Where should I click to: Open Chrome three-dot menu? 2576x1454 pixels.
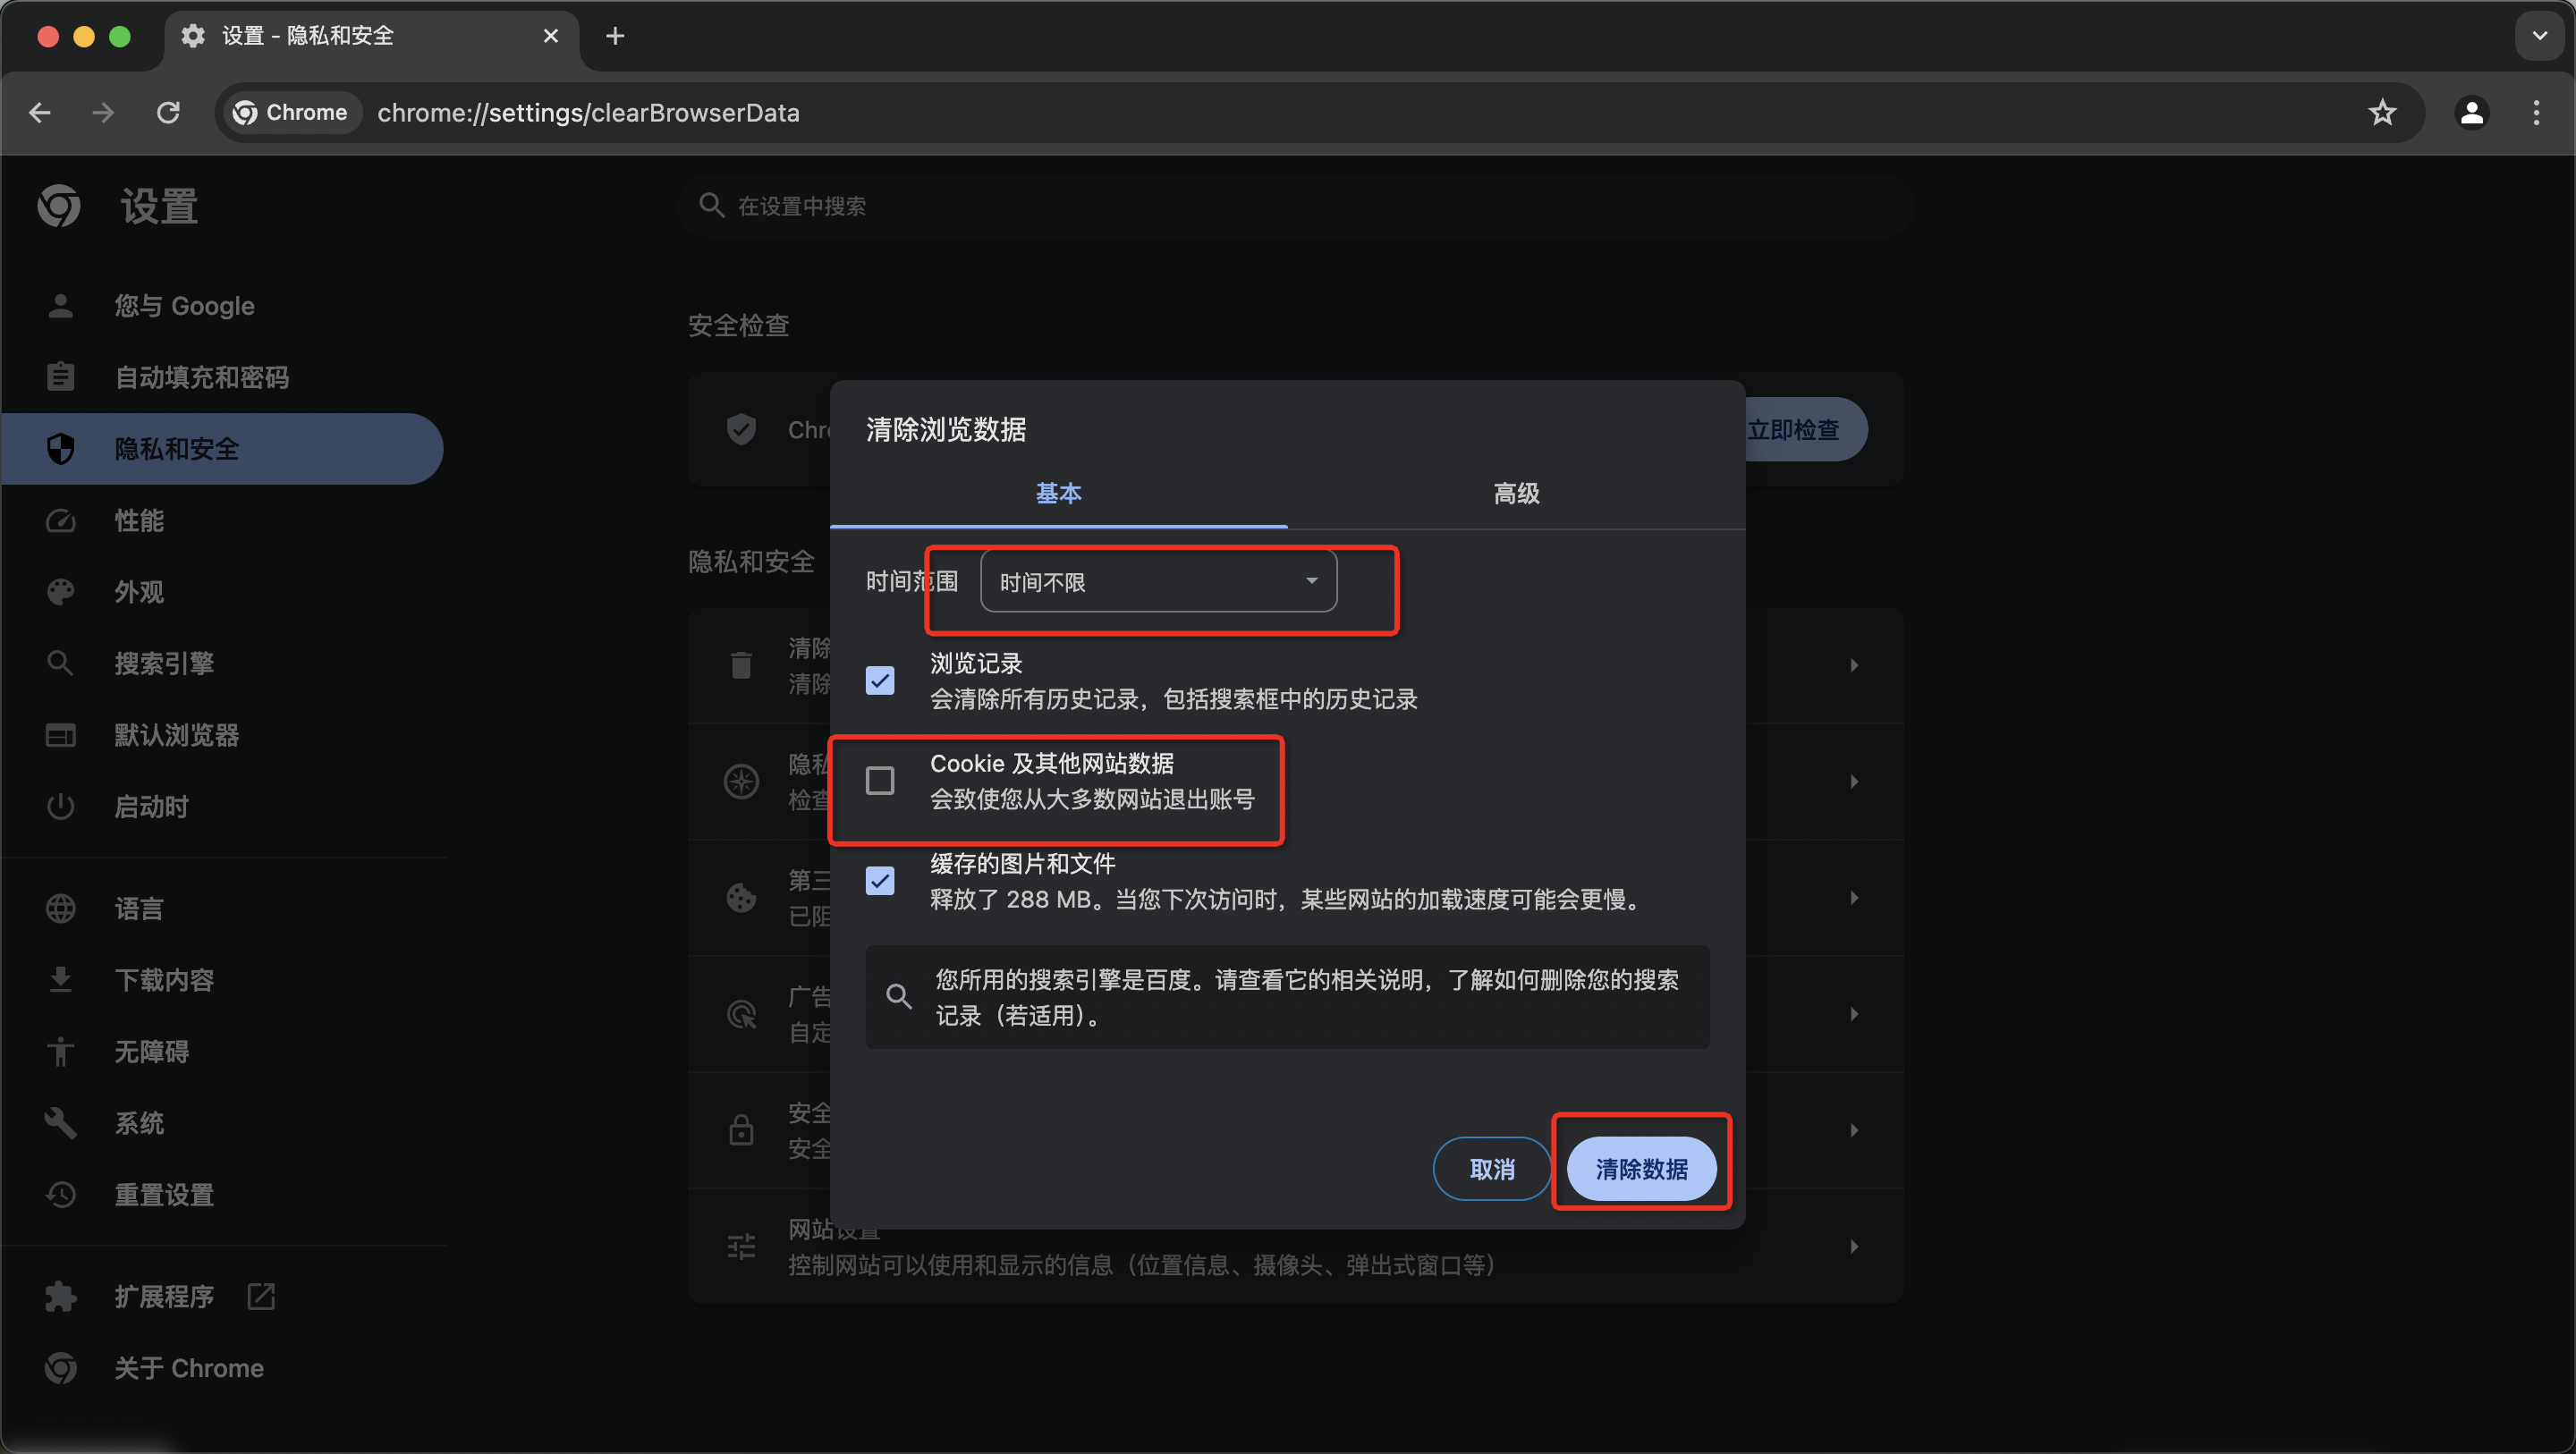coord(2536,113)
